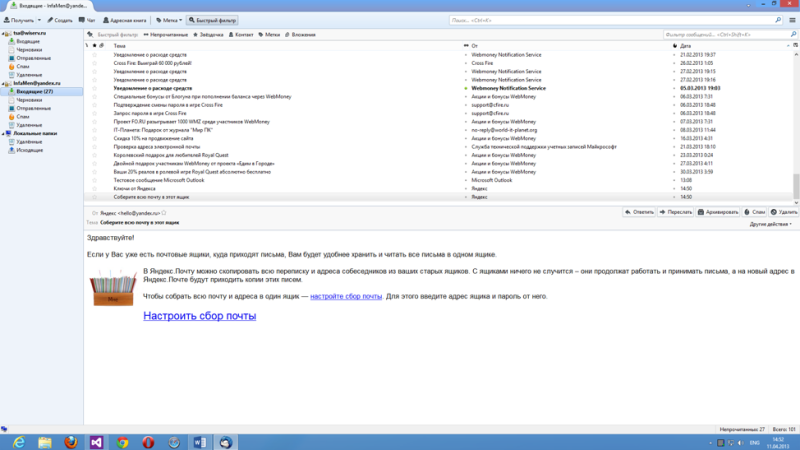The image size is (800, 450).
Task: Delete the message with Удалить button
Action: (x=785, y=212)
